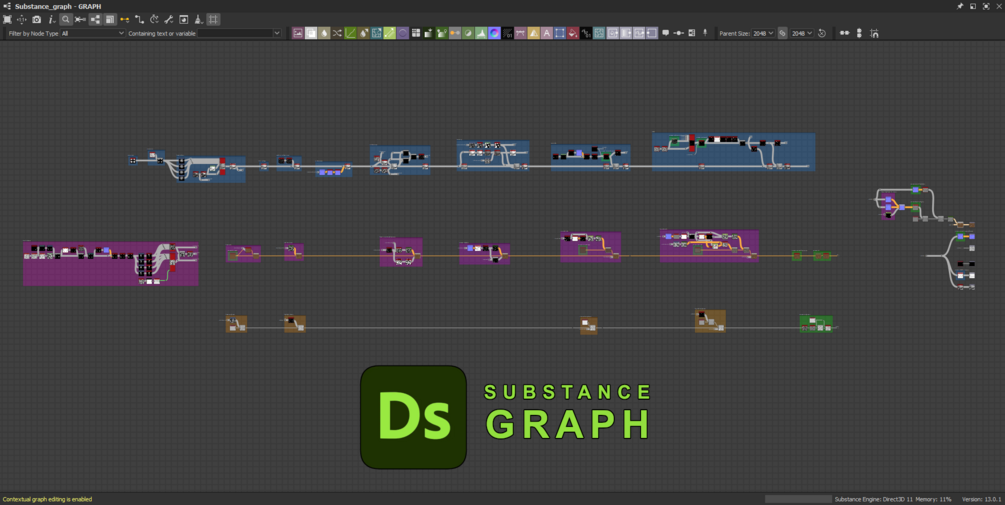1005x505 pixels.
Task: Undock the graph panel to floating window
Action: point(972,6)
